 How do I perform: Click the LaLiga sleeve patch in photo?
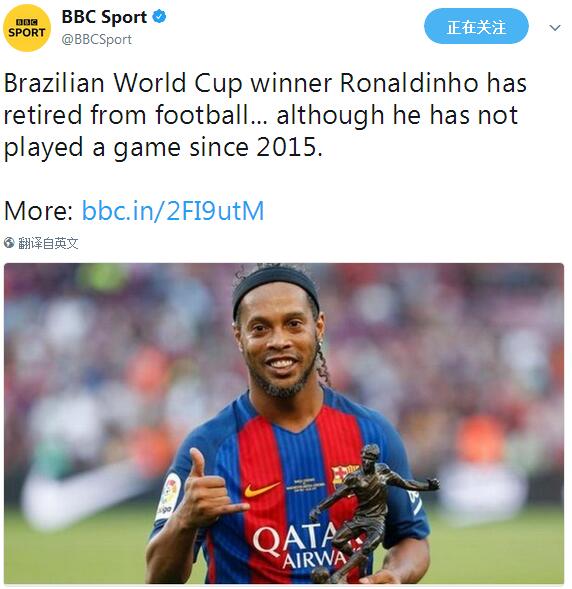point(169,496)
